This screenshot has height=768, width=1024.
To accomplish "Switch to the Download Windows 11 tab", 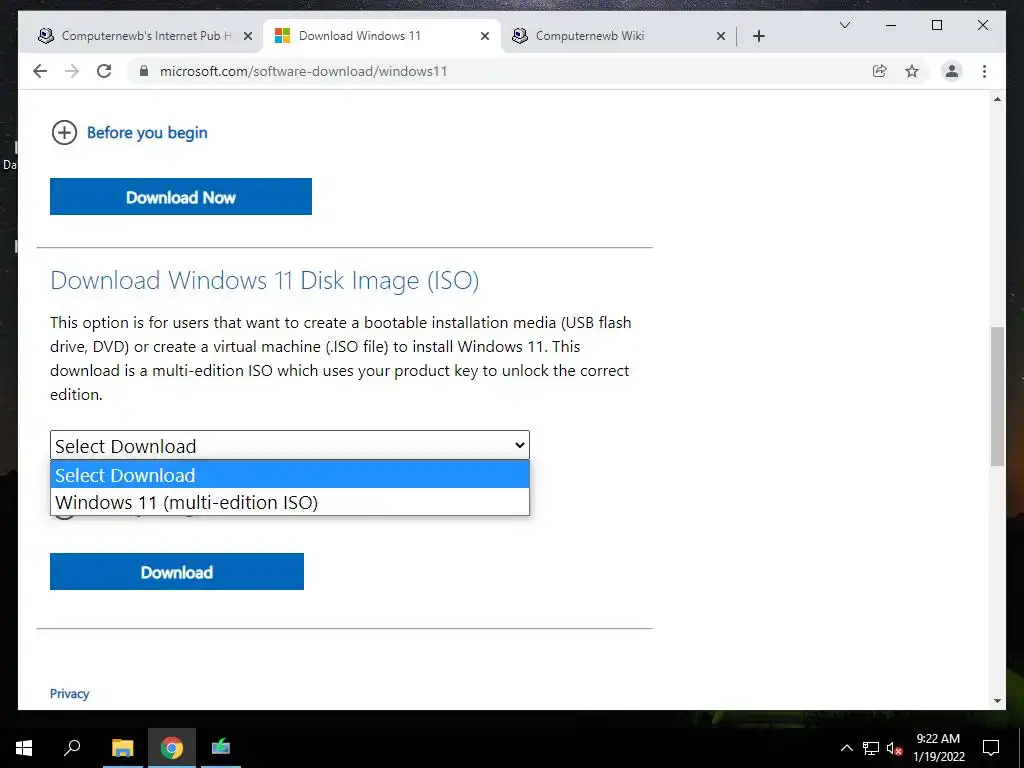I will tap(382, 36).
